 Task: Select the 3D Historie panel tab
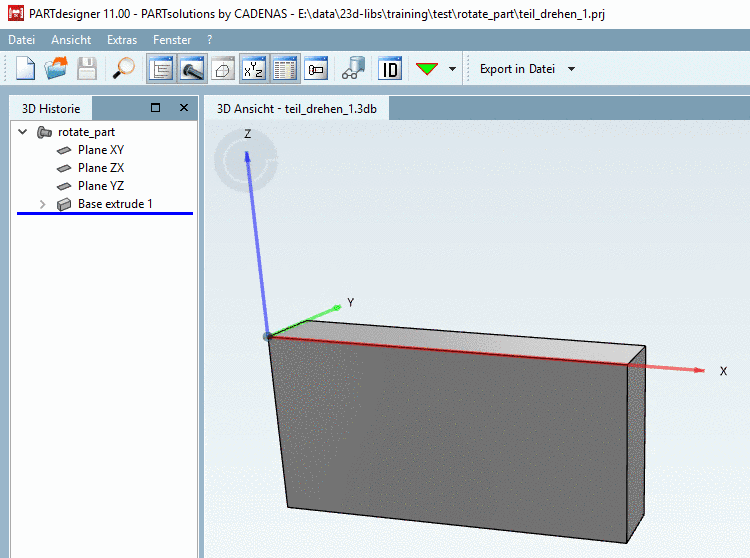coord(51,109)
